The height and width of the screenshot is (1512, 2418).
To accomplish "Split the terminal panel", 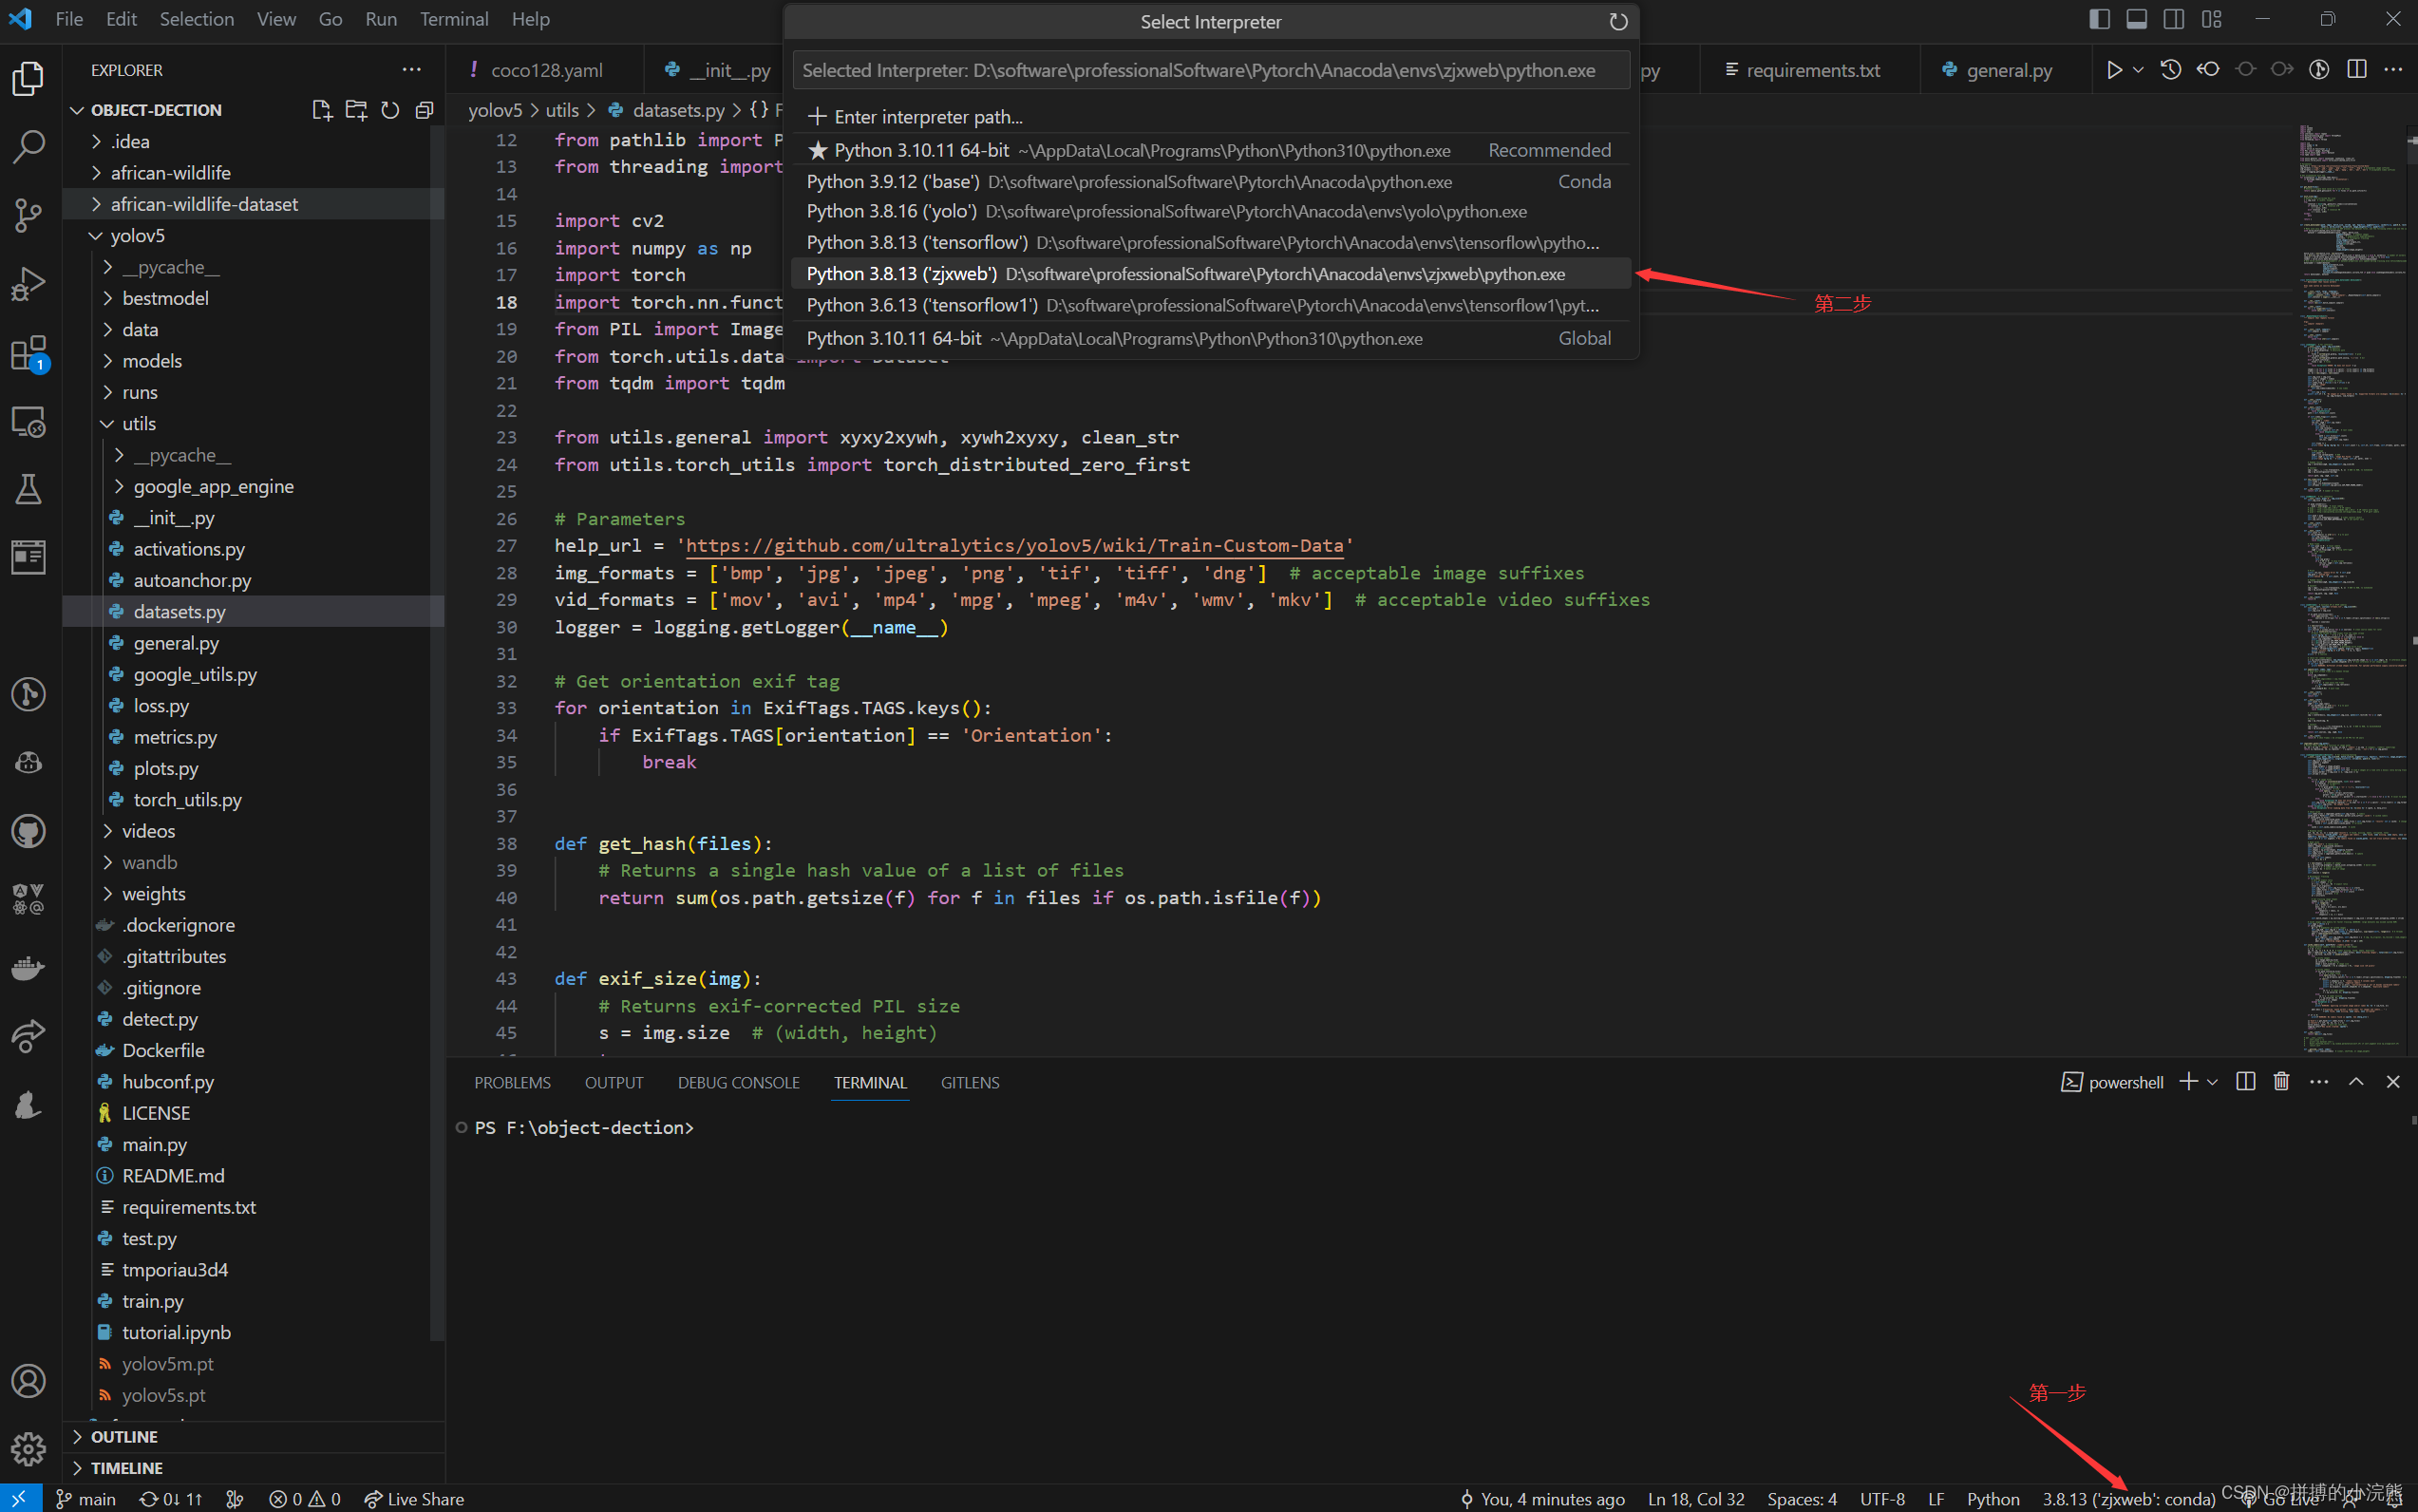I will (x=2245, y=1082).
